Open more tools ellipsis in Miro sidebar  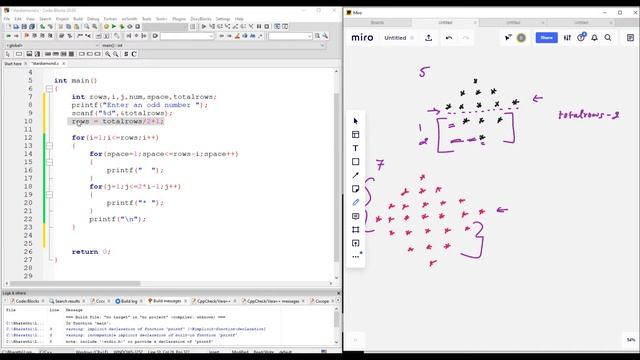(x=356, y=257)
